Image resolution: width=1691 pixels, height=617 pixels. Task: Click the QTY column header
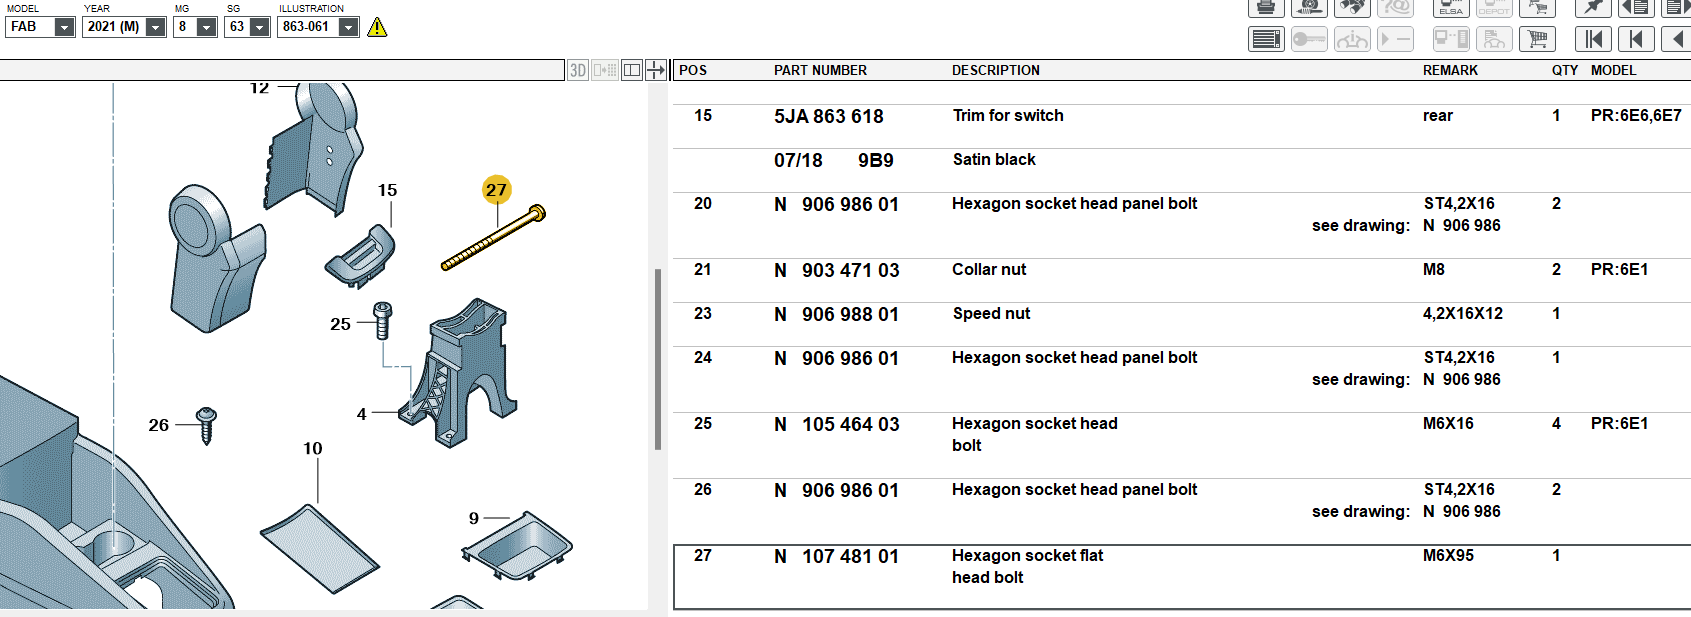pyautogui.click(x=1565, y=70)
